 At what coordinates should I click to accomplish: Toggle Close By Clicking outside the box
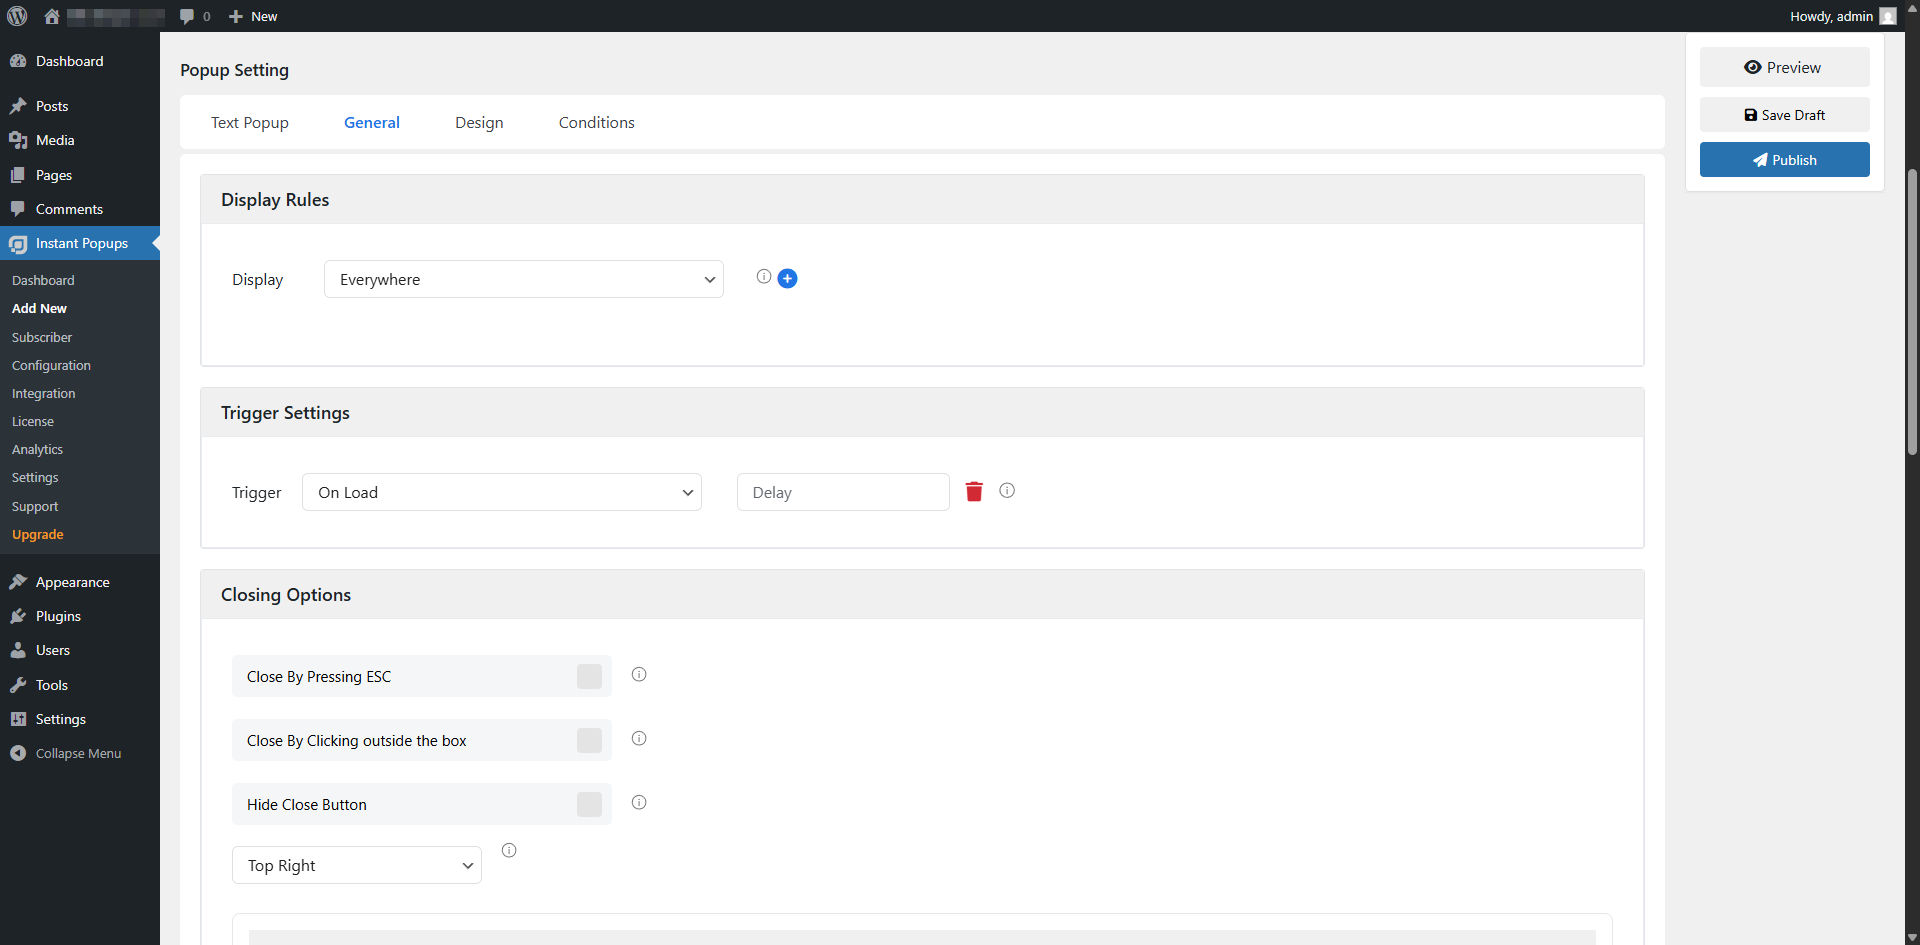(x=589, y=741)
